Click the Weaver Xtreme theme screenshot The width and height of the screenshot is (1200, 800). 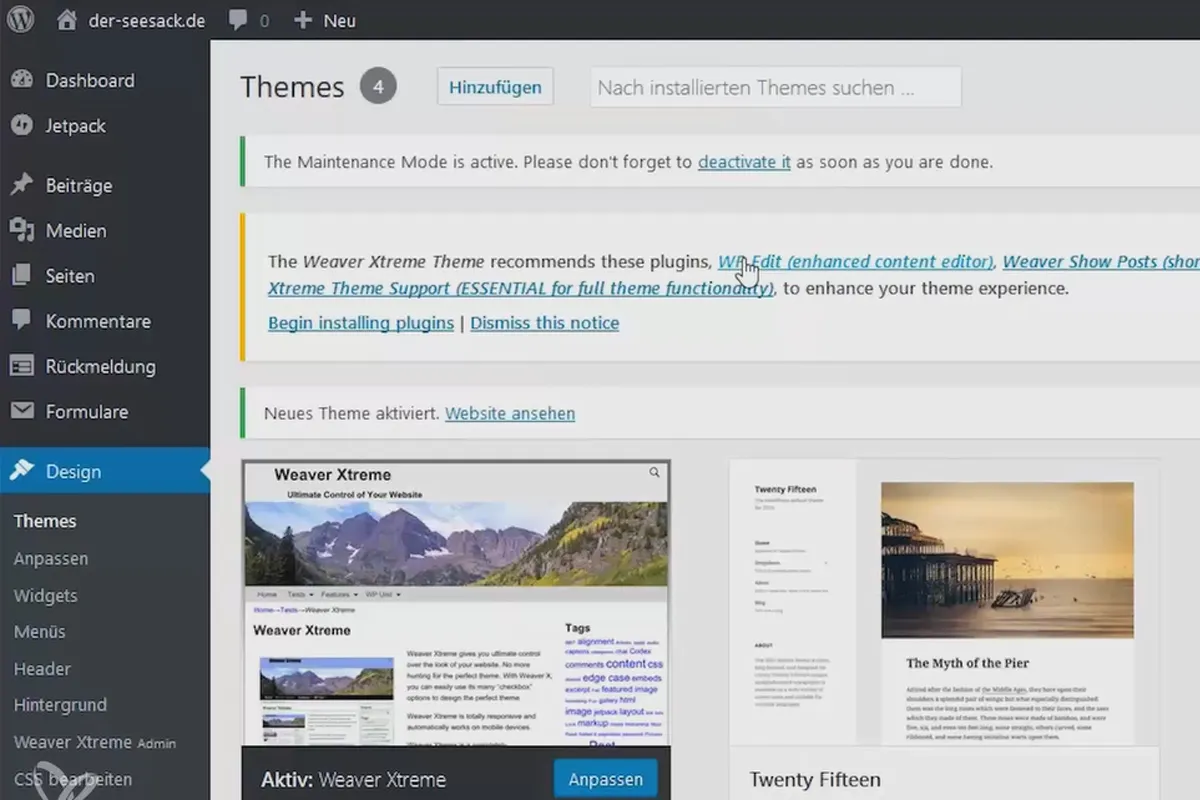point(456,604)
